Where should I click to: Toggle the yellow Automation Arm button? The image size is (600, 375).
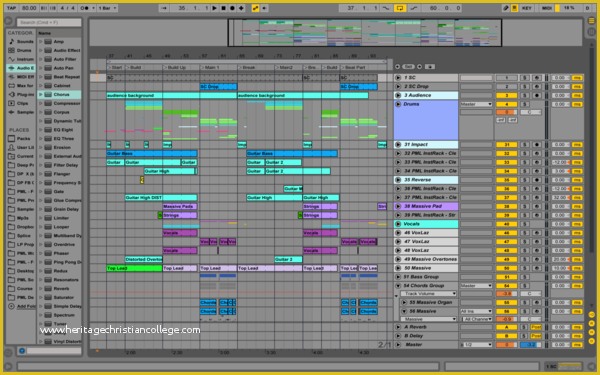255,8
